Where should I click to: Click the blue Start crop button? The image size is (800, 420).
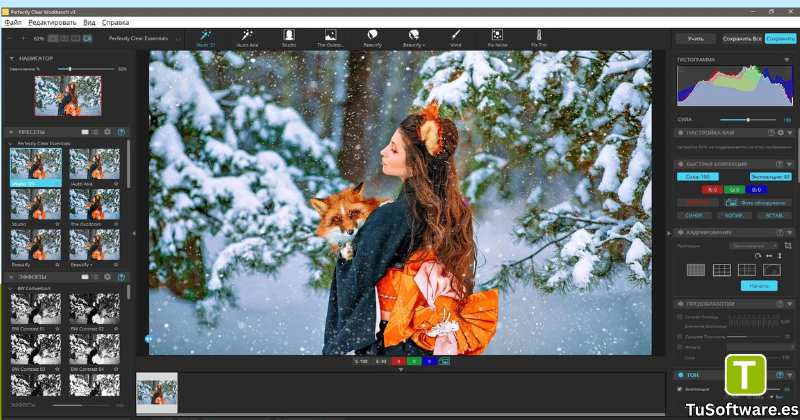759,286
